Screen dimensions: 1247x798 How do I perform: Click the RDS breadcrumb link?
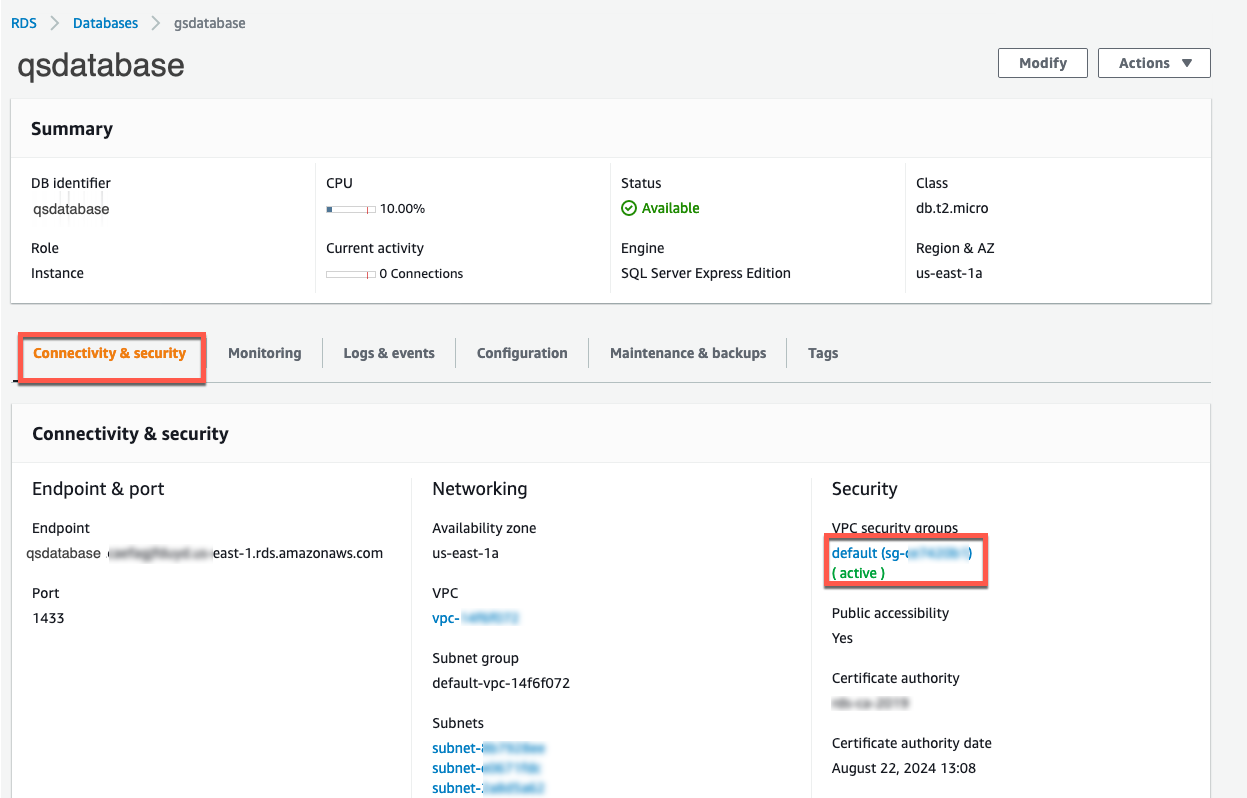24,23
